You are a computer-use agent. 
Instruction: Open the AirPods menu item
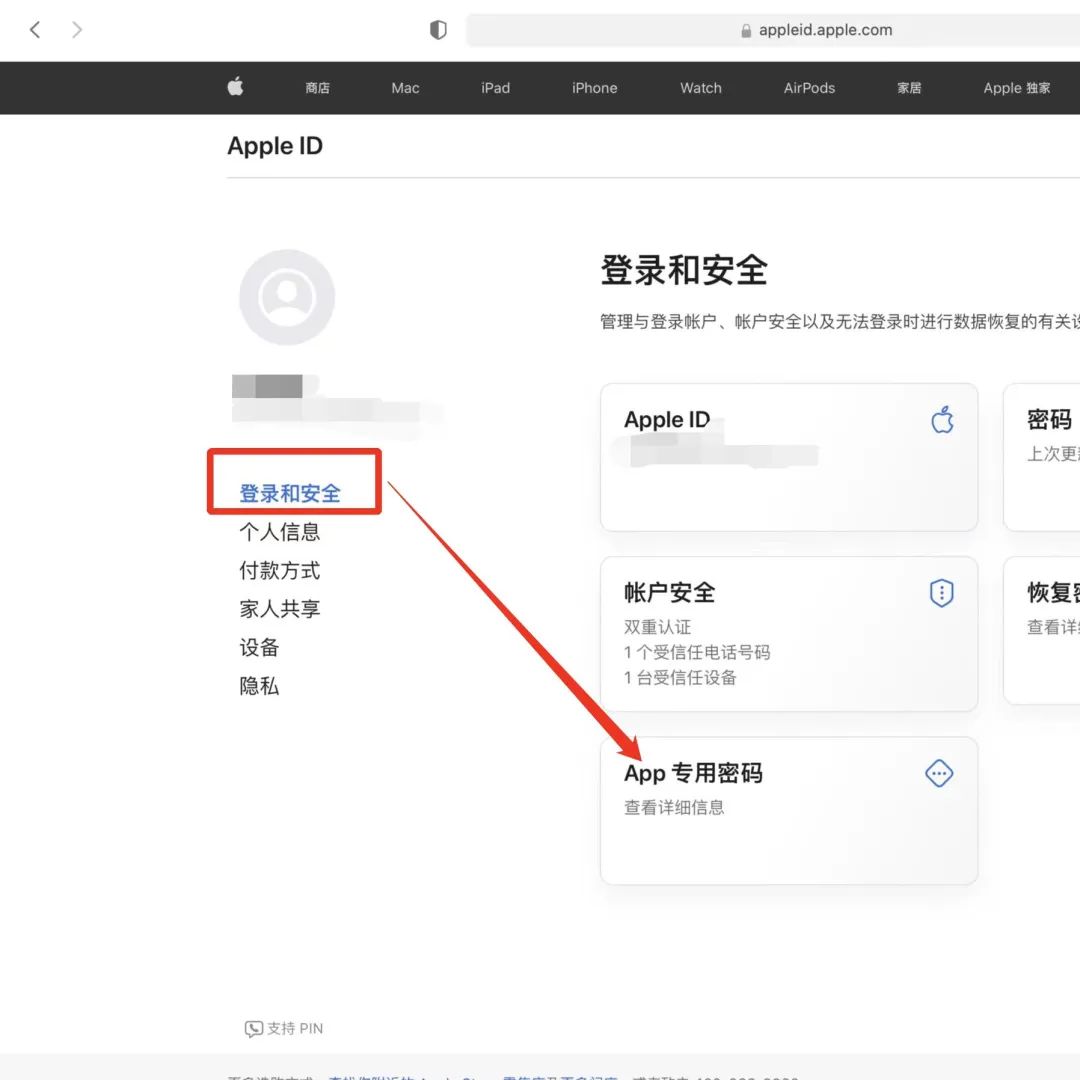[809, 88]
